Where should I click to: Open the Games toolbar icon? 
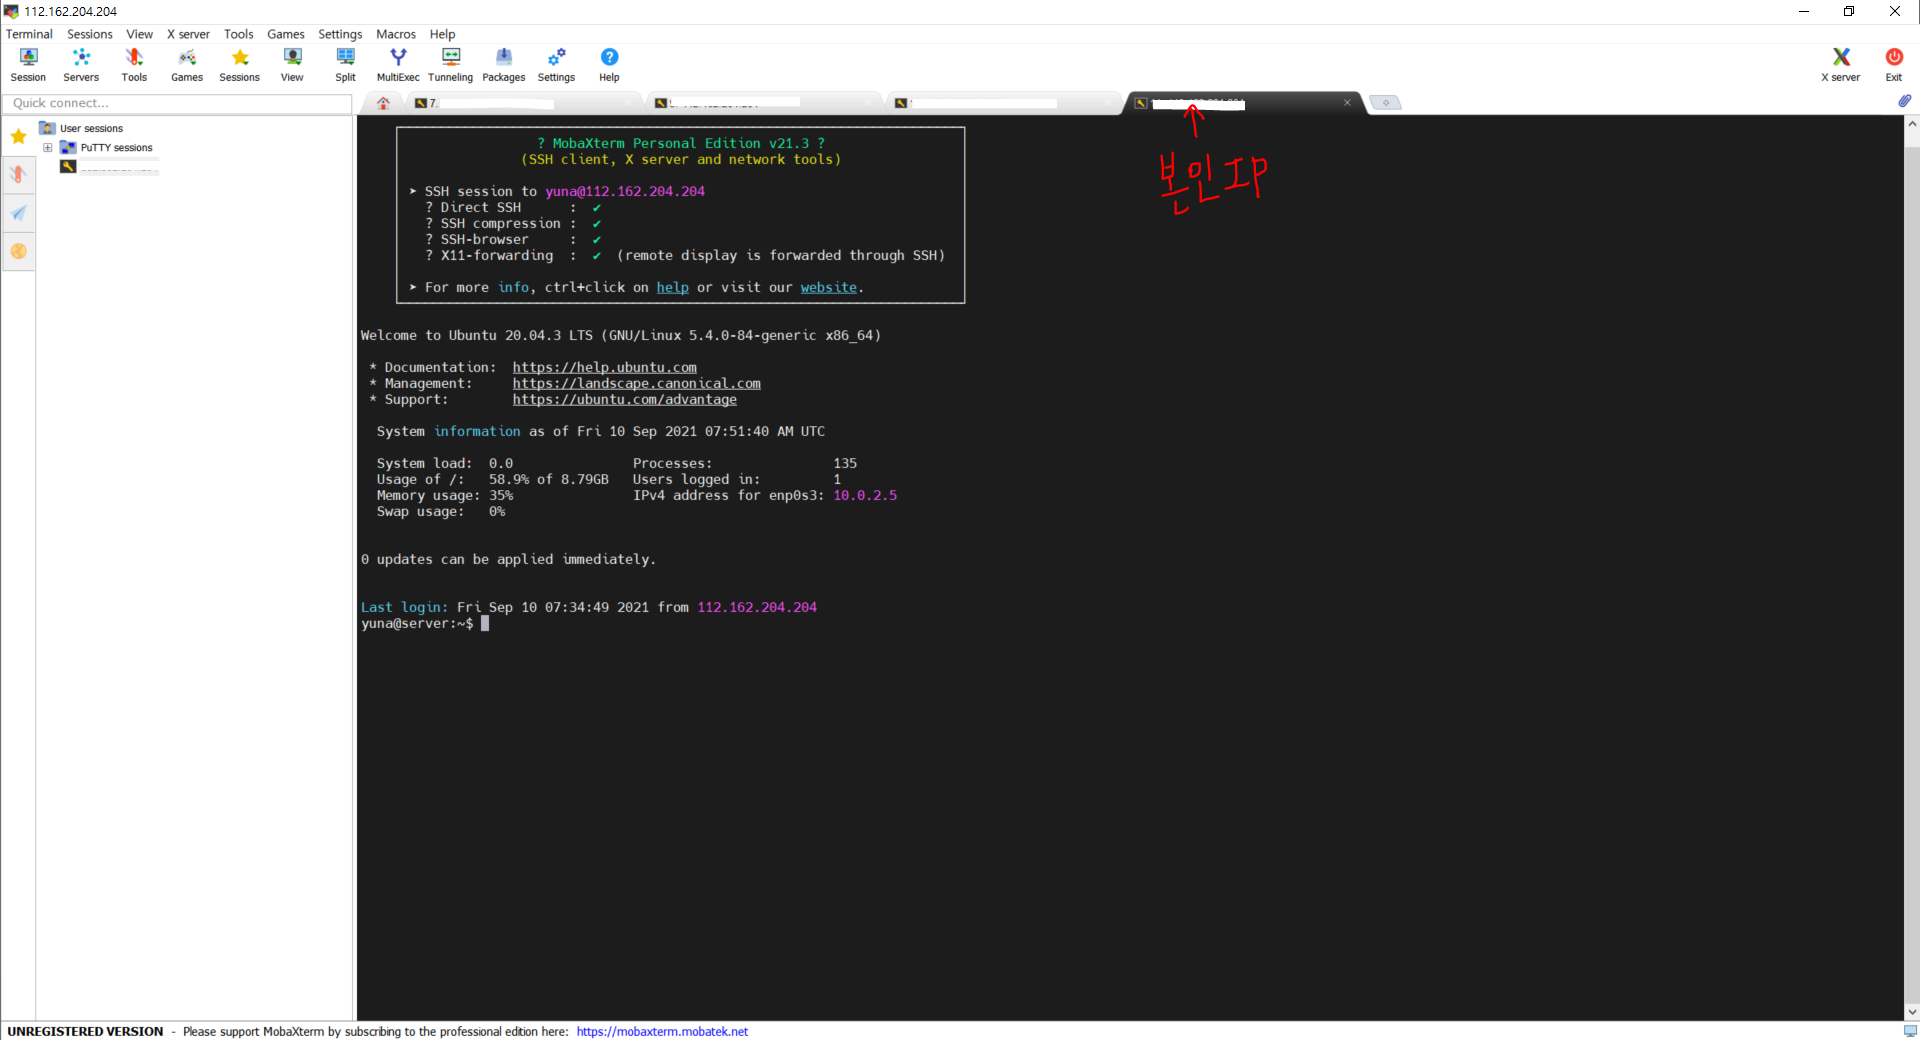187,65
